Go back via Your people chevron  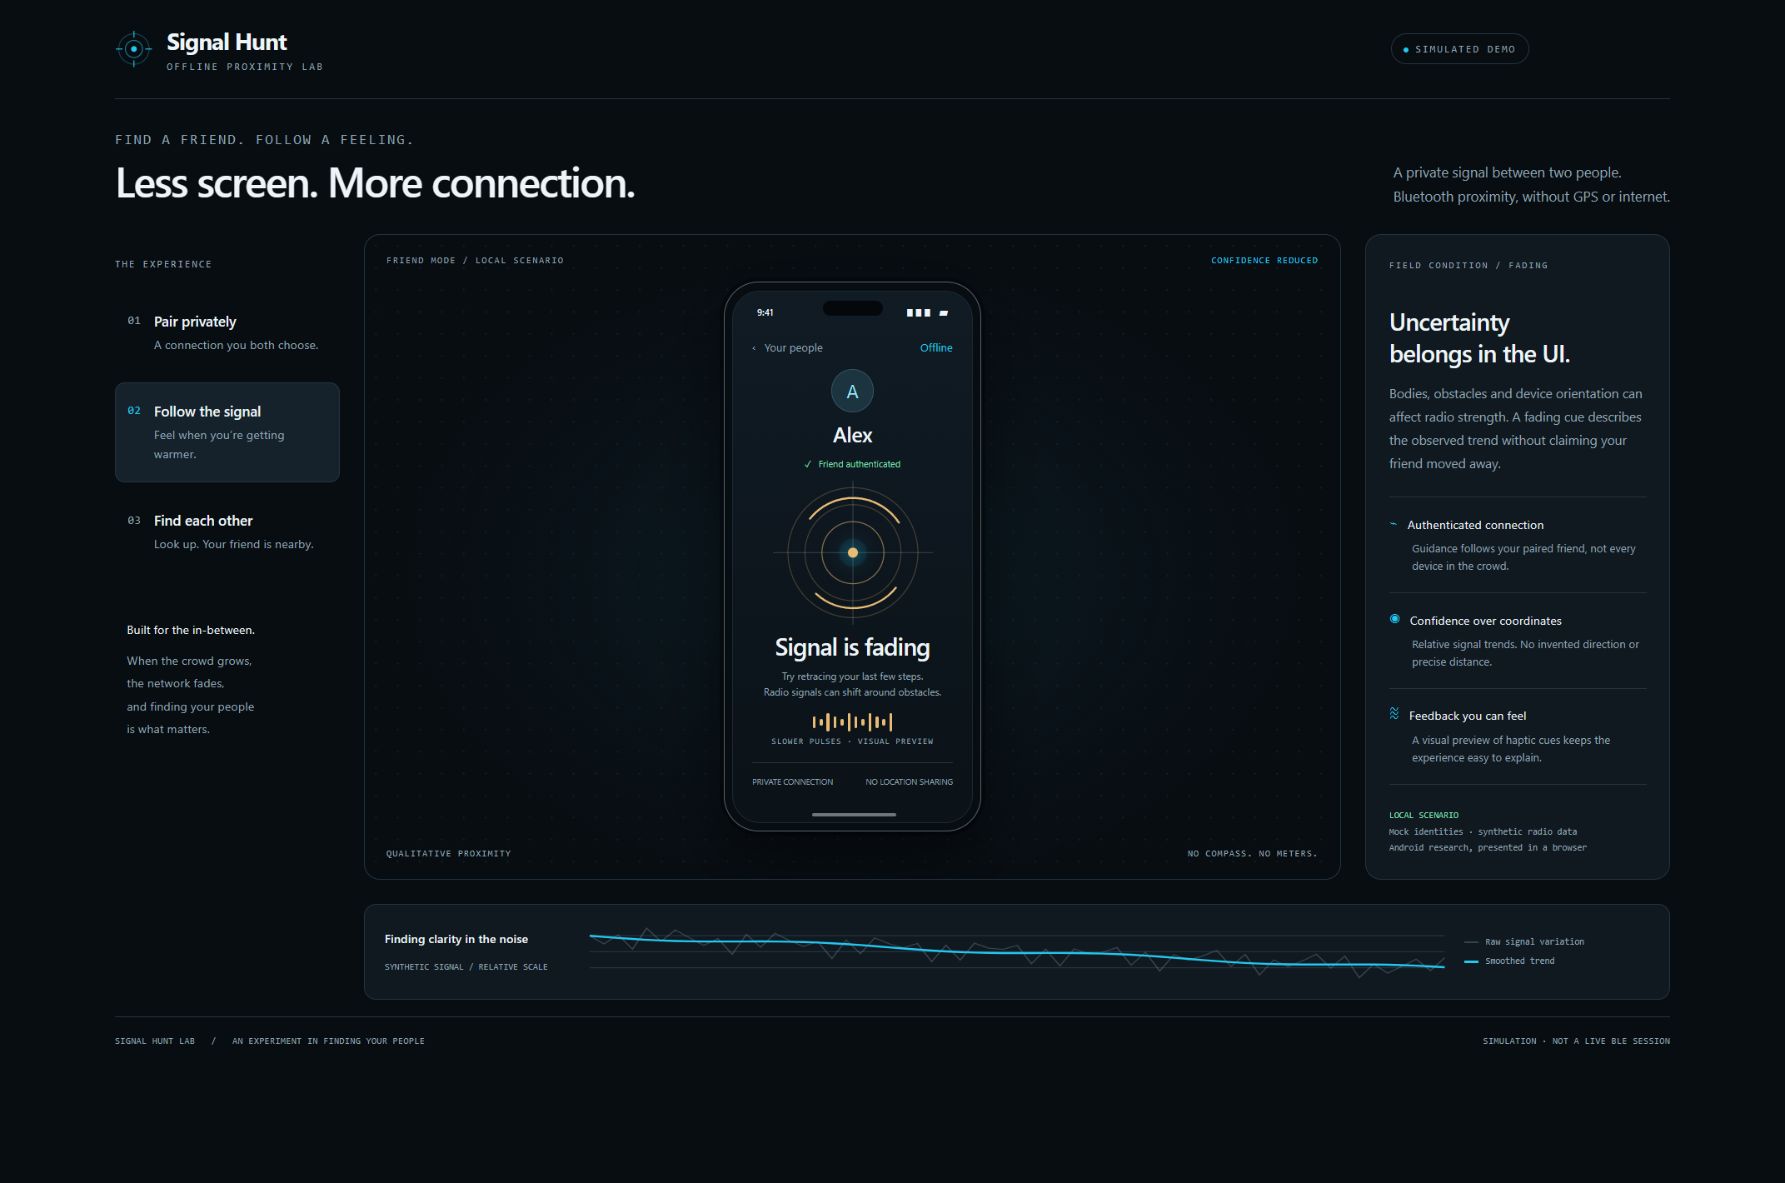click(x=754, y=348)
